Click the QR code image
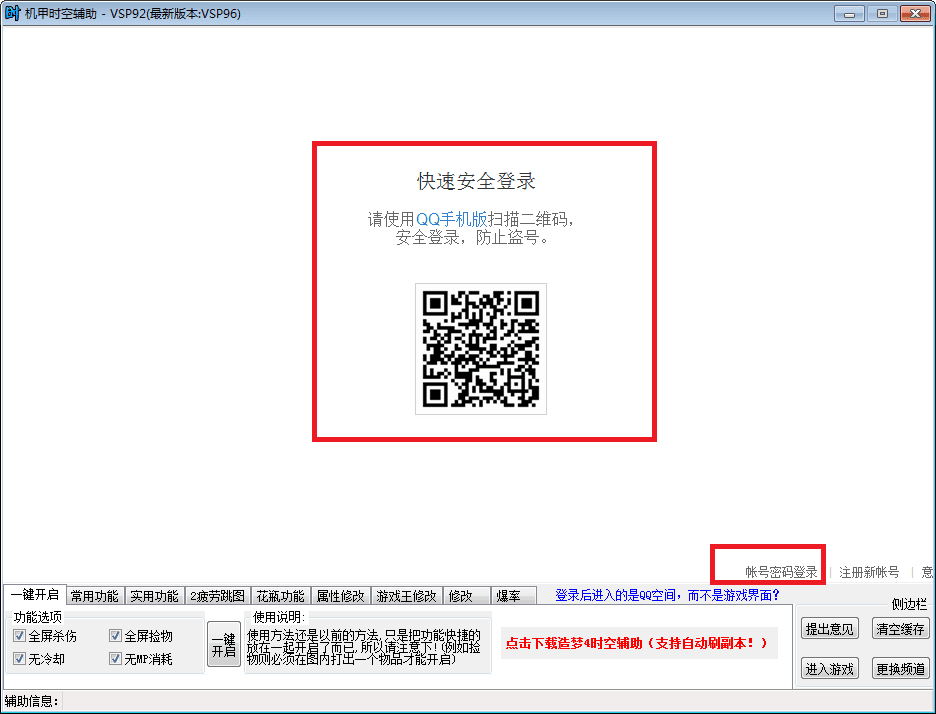Image resolution: width=936 pixels, height=714 pixels. (481, 349)
